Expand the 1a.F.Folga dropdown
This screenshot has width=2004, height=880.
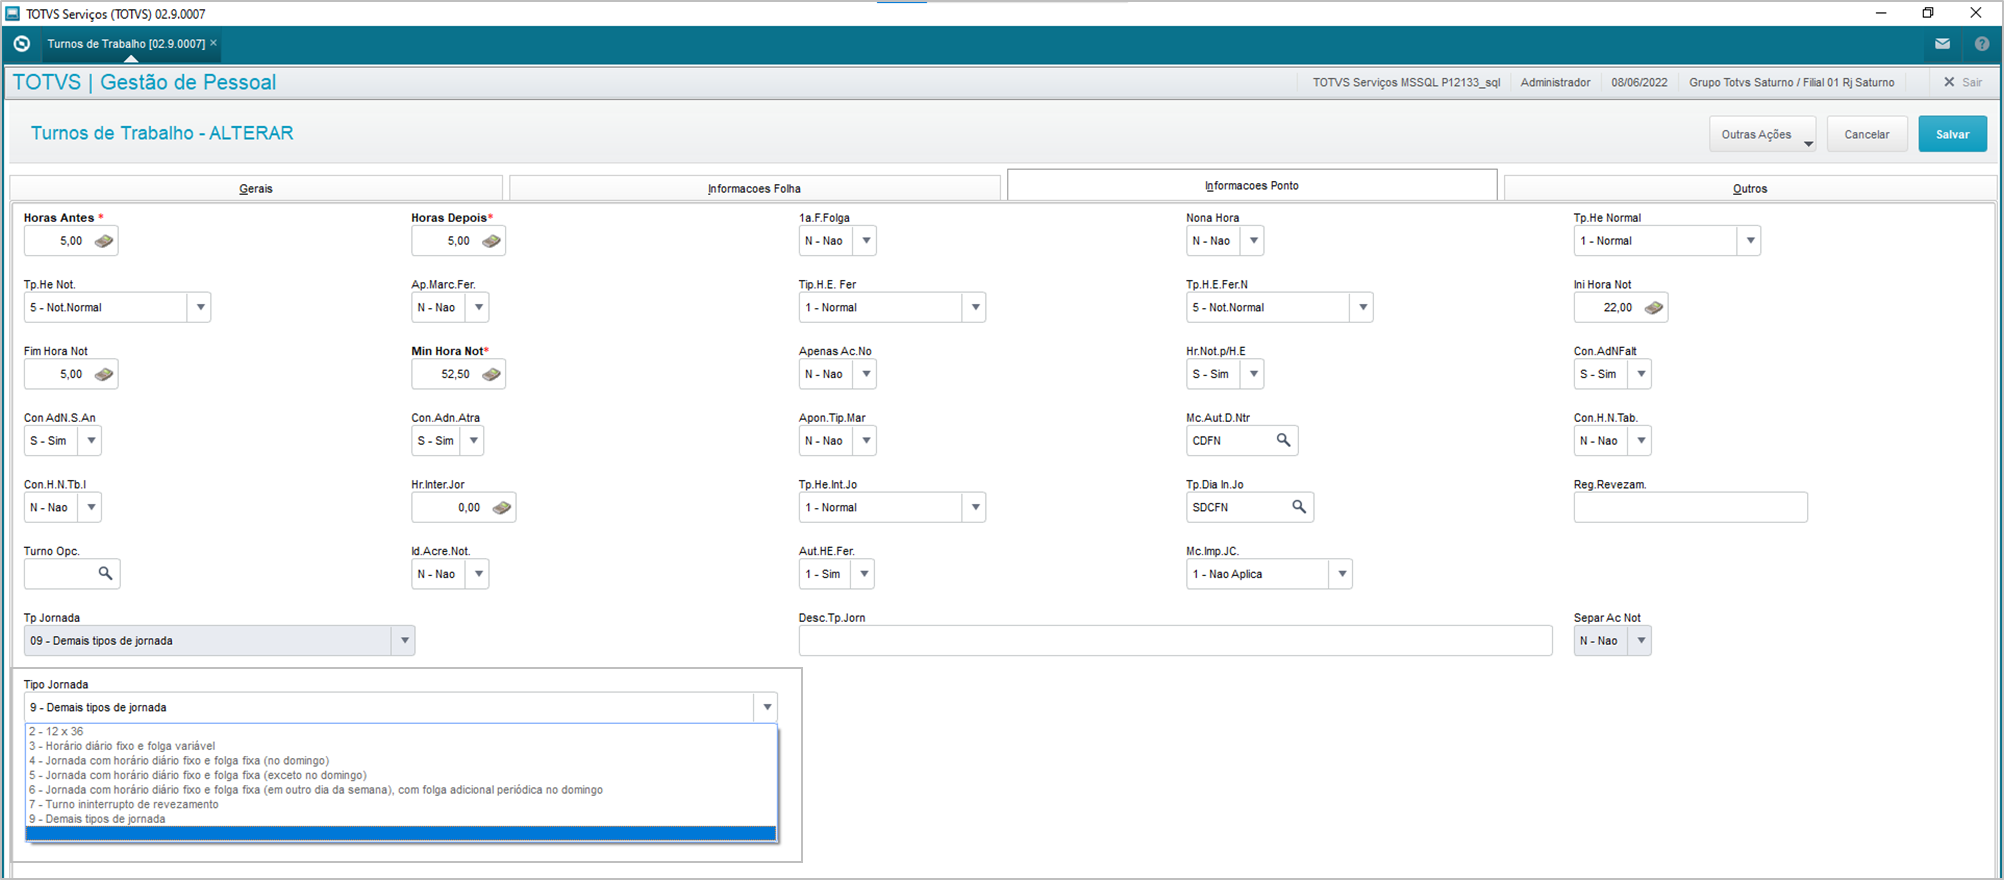point(866,241)
